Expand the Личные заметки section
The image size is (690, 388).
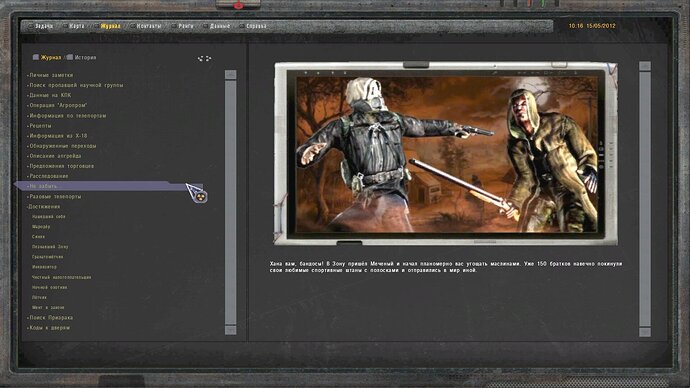pyautogui.click(x=51, y=75)
